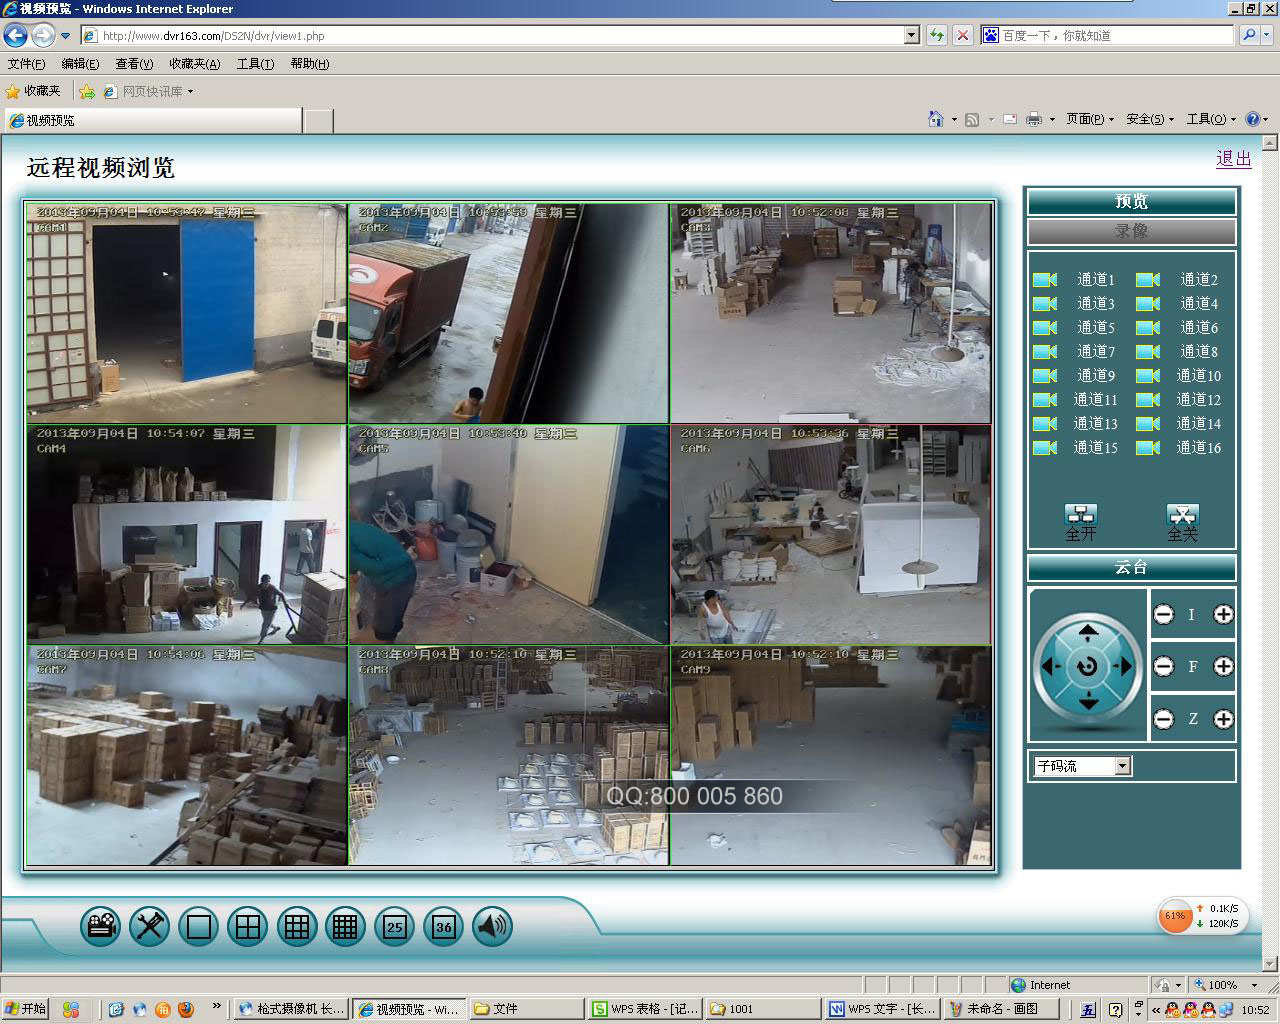Image resolution: width=1280 pixels, height=1024 pixels.
Task: Select the 预览 preview button
Action: click(x=1132, y=201)
